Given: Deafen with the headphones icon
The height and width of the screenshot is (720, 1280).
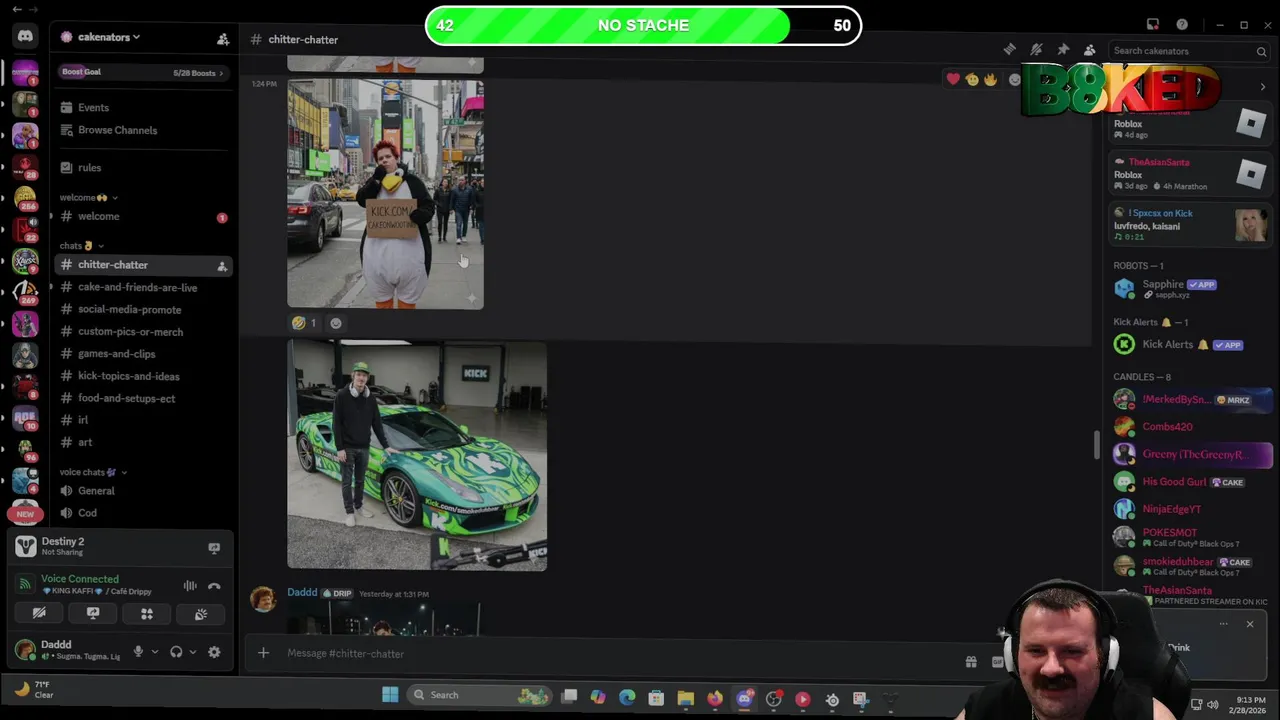Looking at the screenshot, I should click(176, 652).
